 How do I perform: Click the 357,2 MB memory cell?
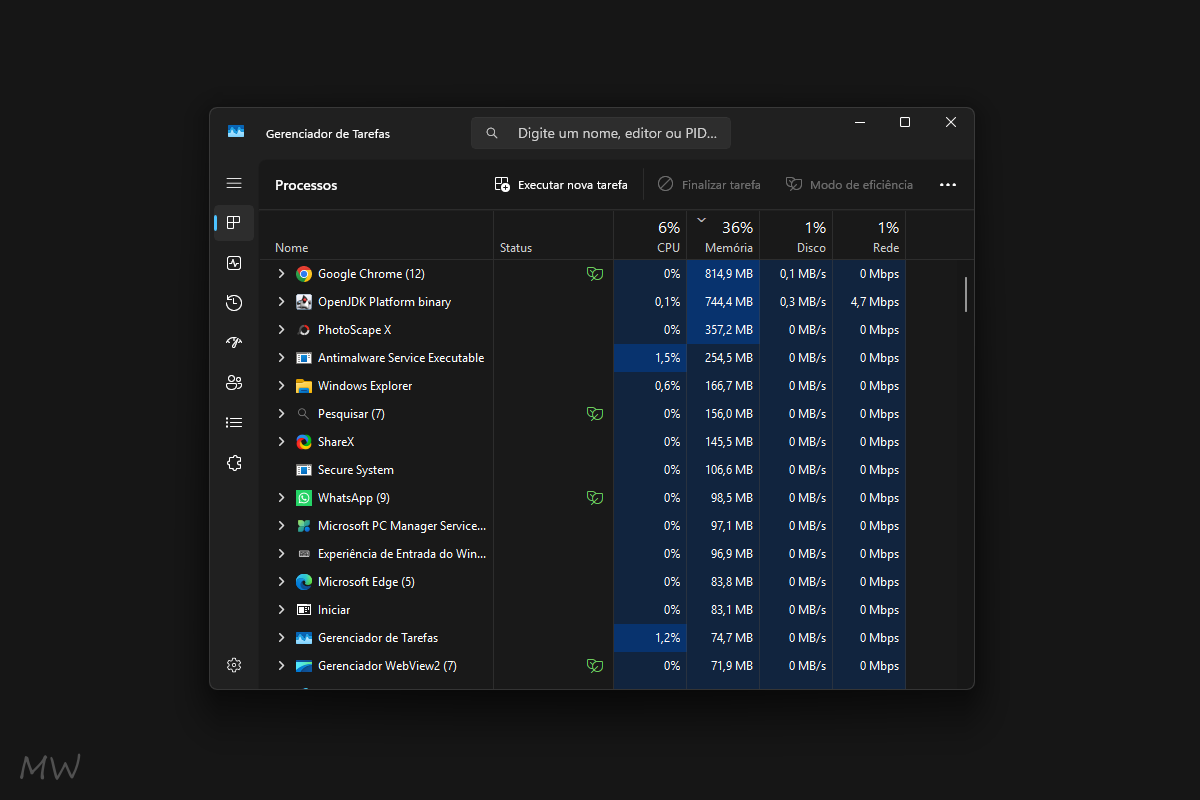[x=723, y=330]
